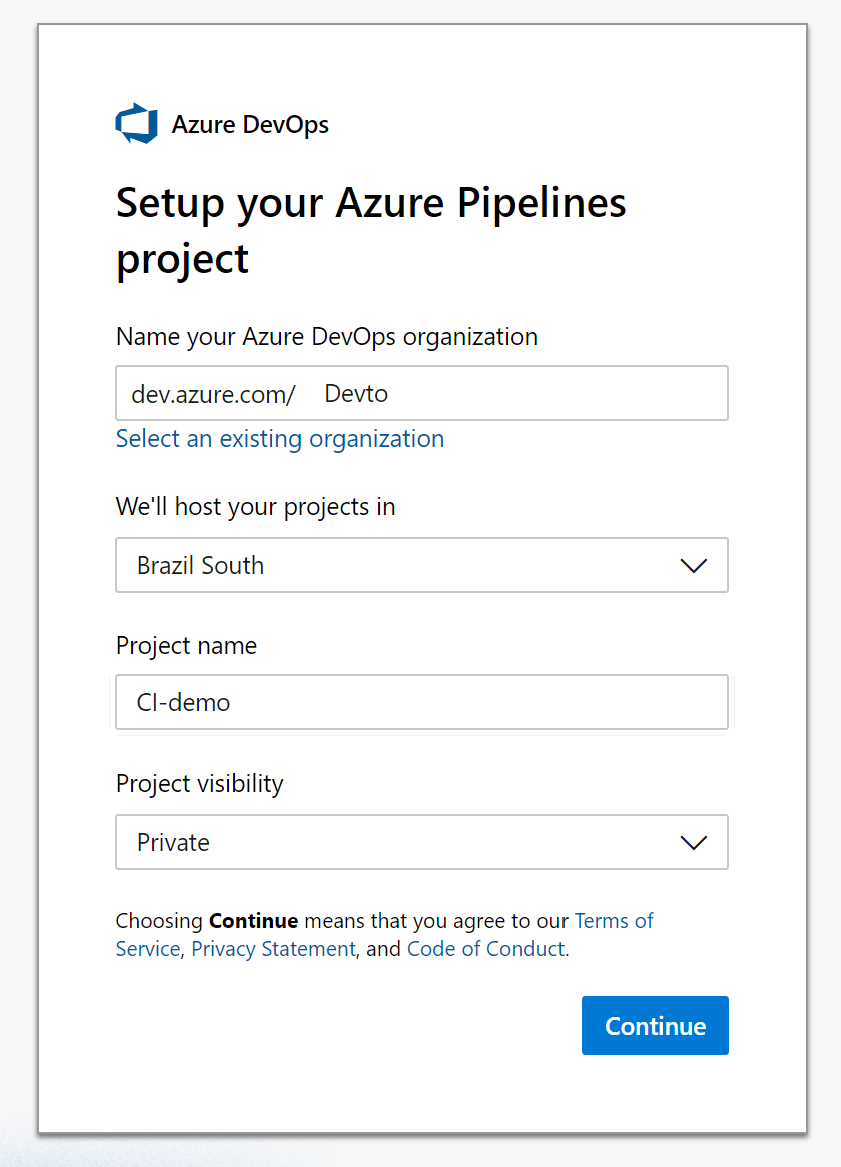Click the We'll host your projects in label
The height and width of the screenshot is (1167, 841).
255,507
